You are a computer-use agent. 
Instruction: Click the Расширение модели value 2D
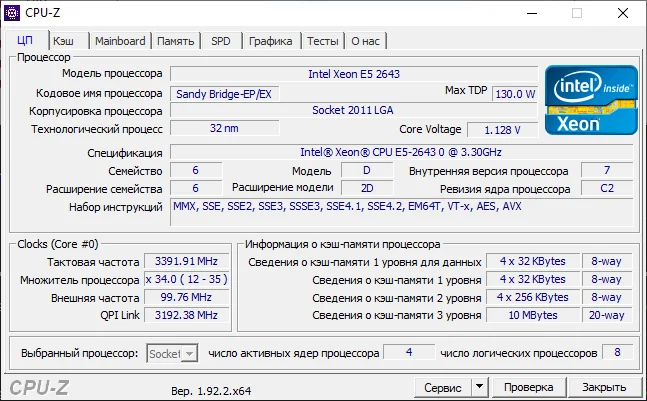pos(367,189)
